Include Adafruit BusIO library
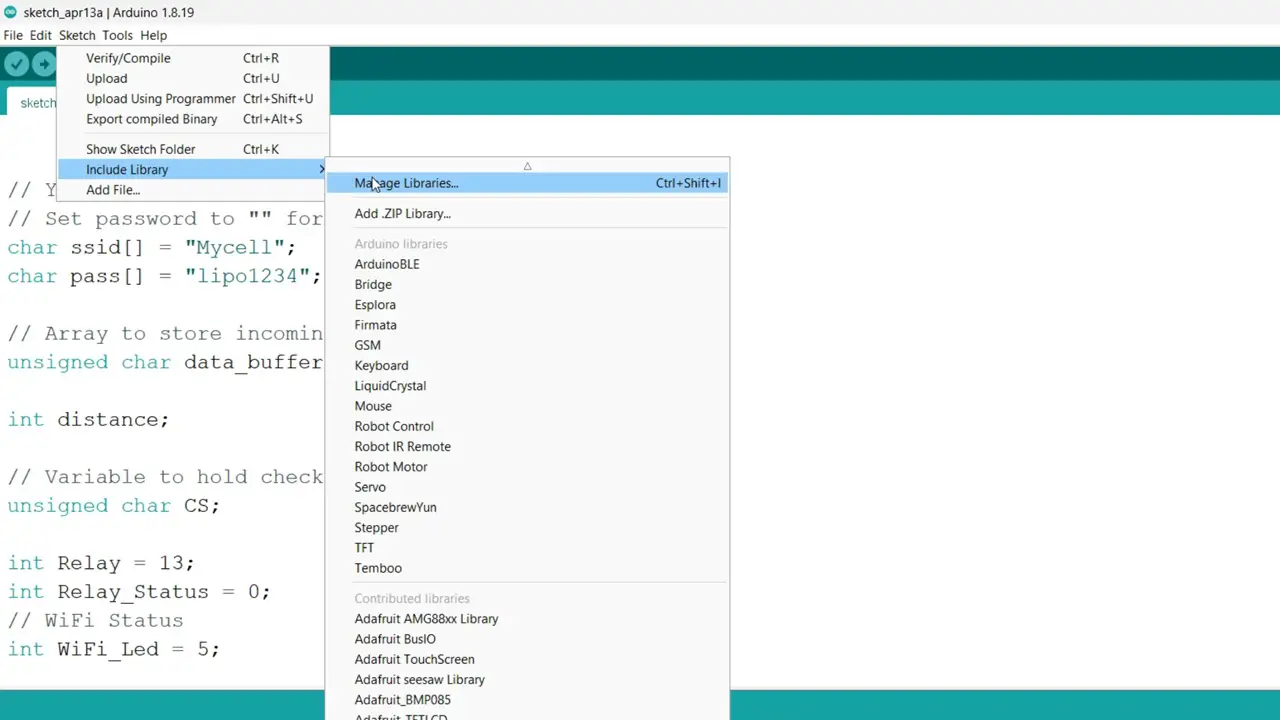The width and height of the screenshot is (1280, 720). pyautogui.click(x=527, y=639)
